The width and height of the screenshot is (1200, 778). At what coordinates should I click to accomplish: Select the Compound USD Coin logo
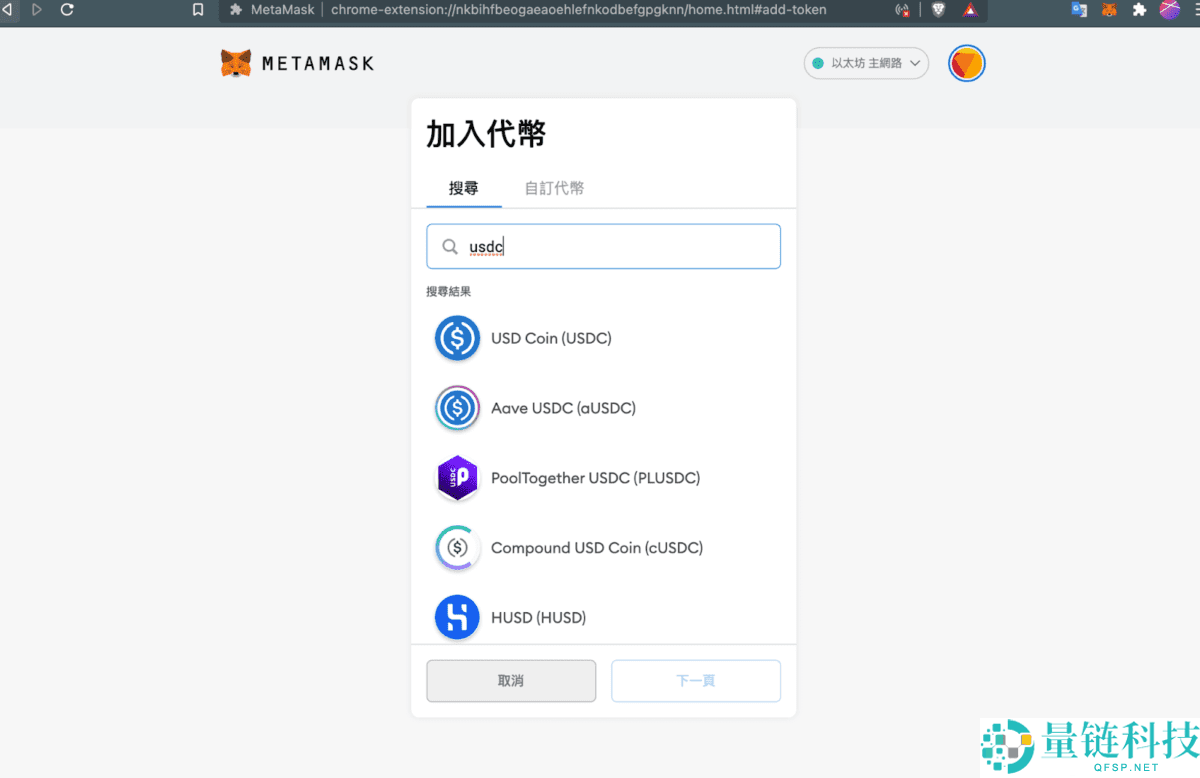pos(457,547)
